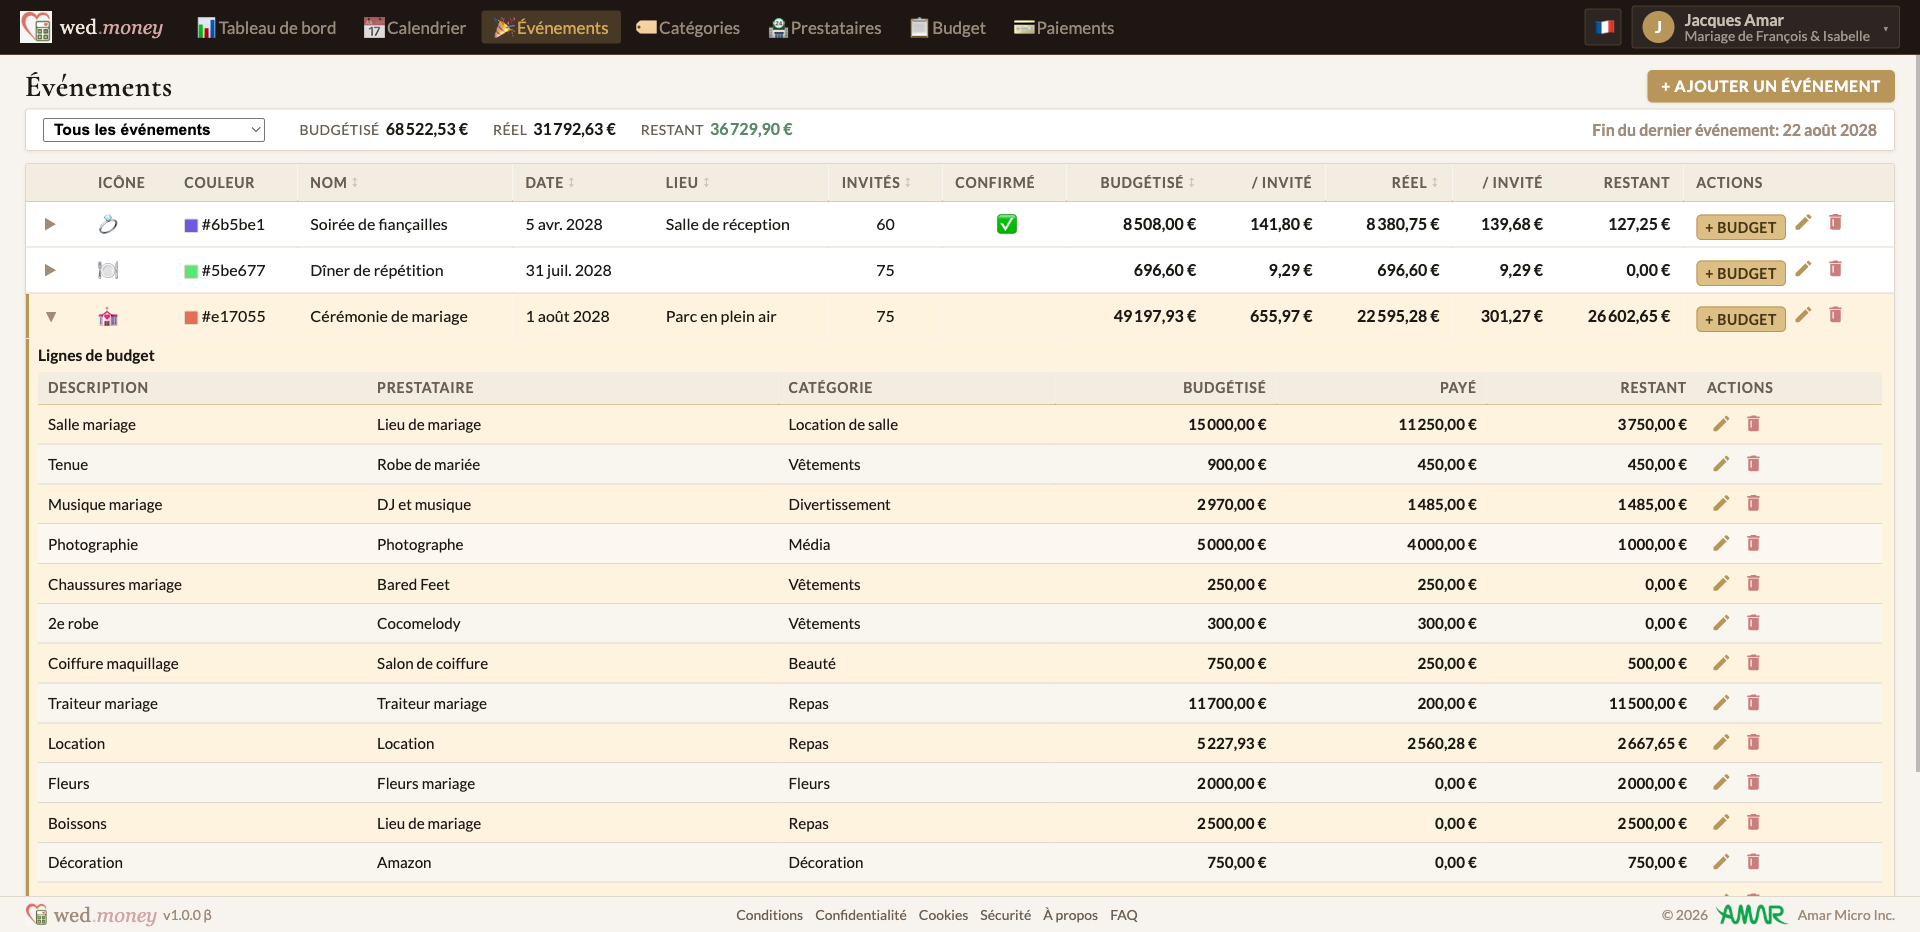This screenshot has width=1920, height=932.
Task: Click the #e17055 color swatch
Action: click(x=191, y=317)
